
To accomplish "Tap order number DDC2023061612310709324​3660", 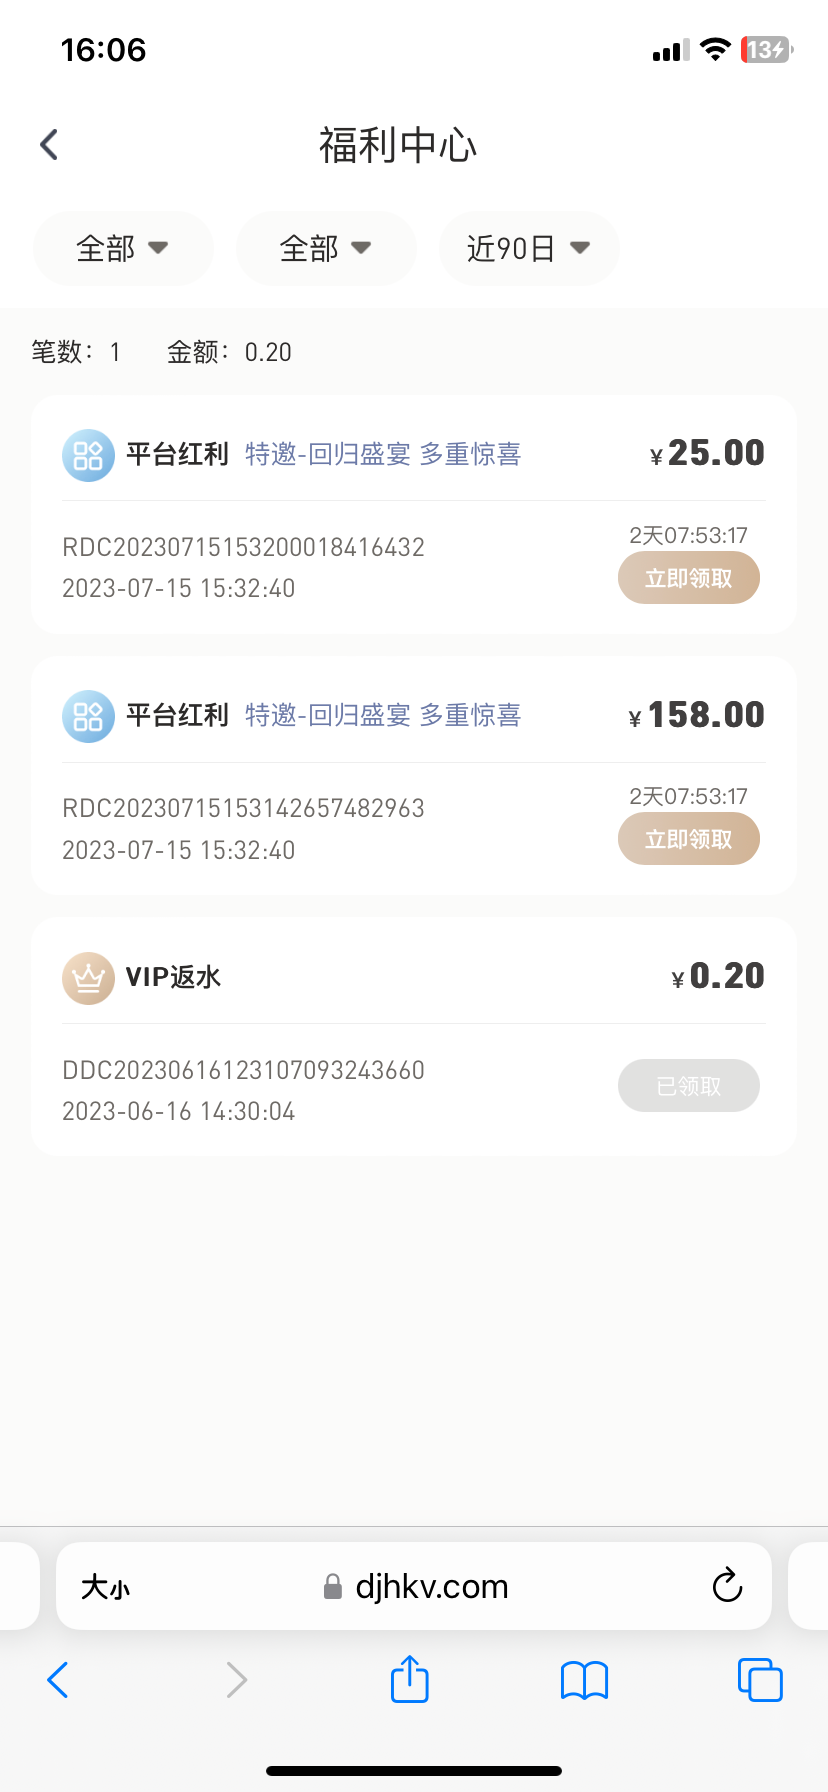I will pyautogui.click(x=243, y=1070).
